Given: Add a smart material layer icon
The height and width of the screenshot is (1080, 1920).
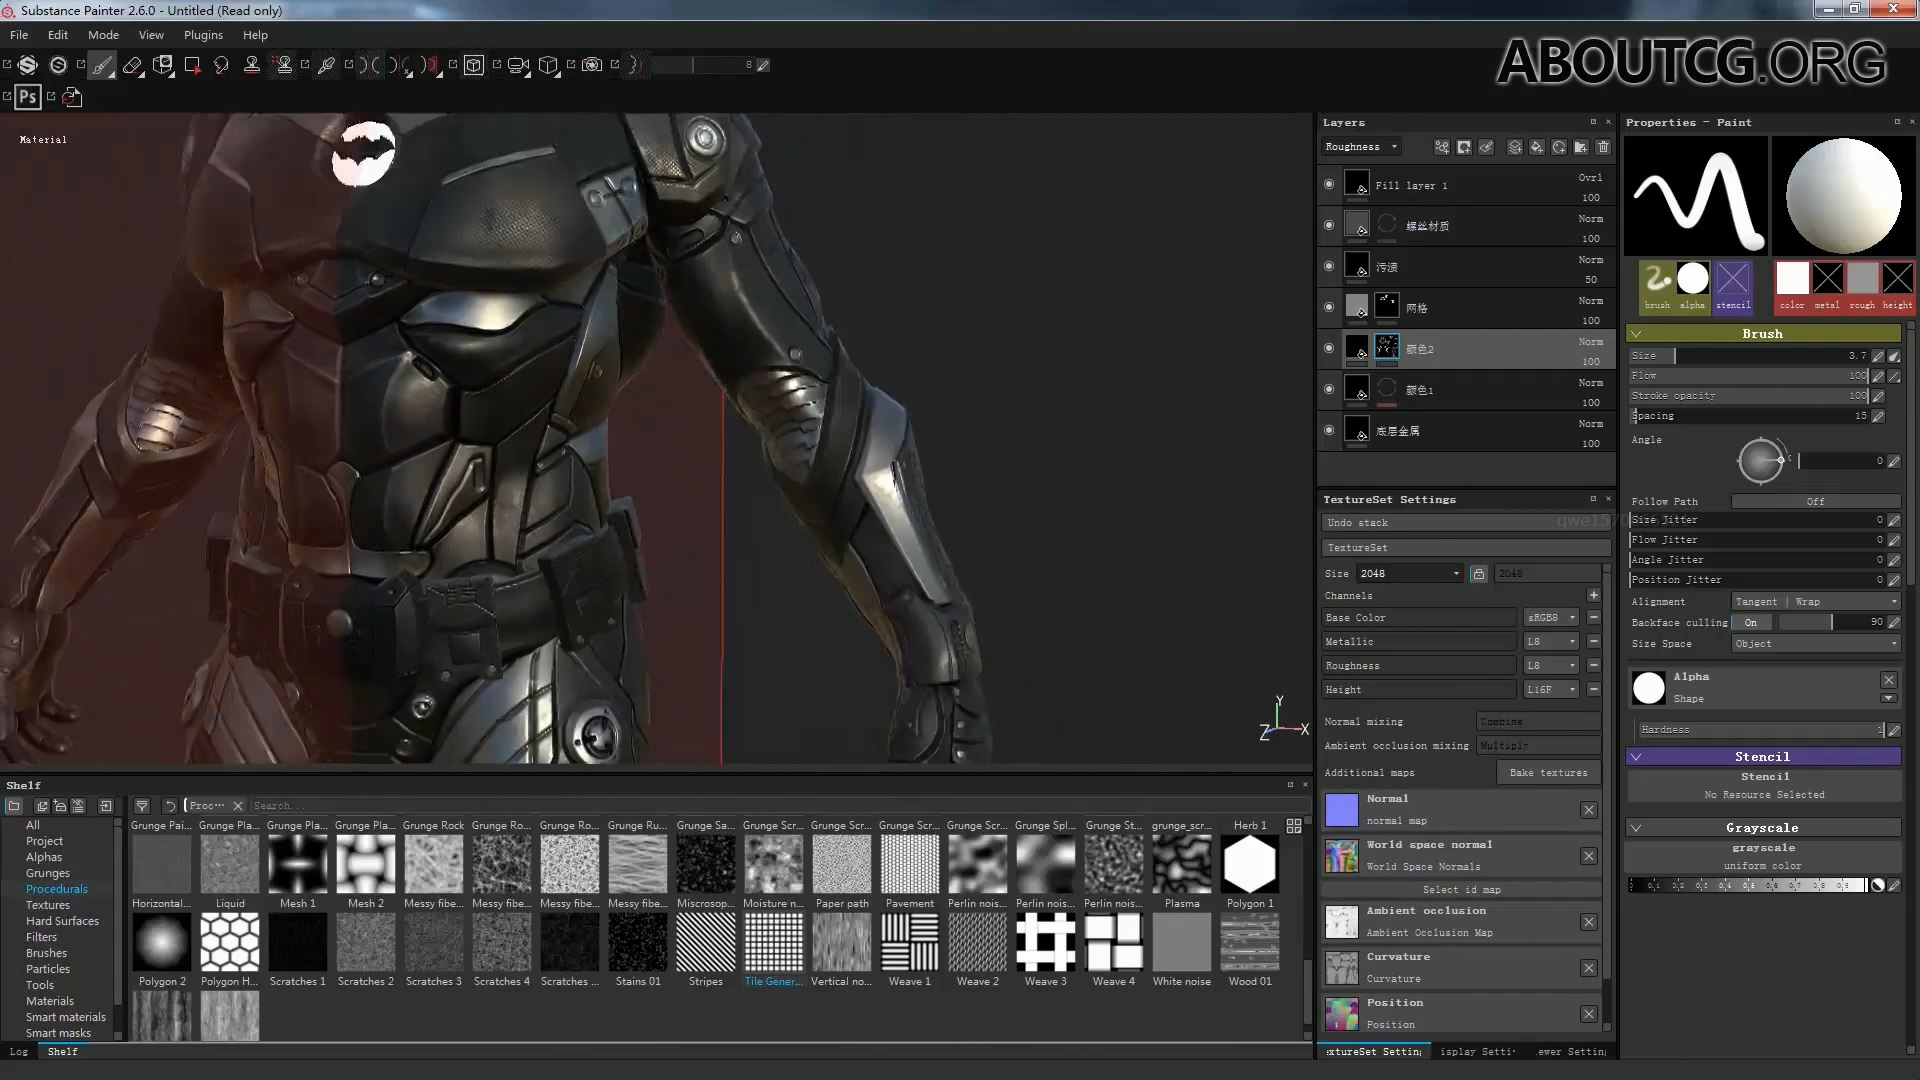Looking at the screenshot, I should click(1559, 147).
